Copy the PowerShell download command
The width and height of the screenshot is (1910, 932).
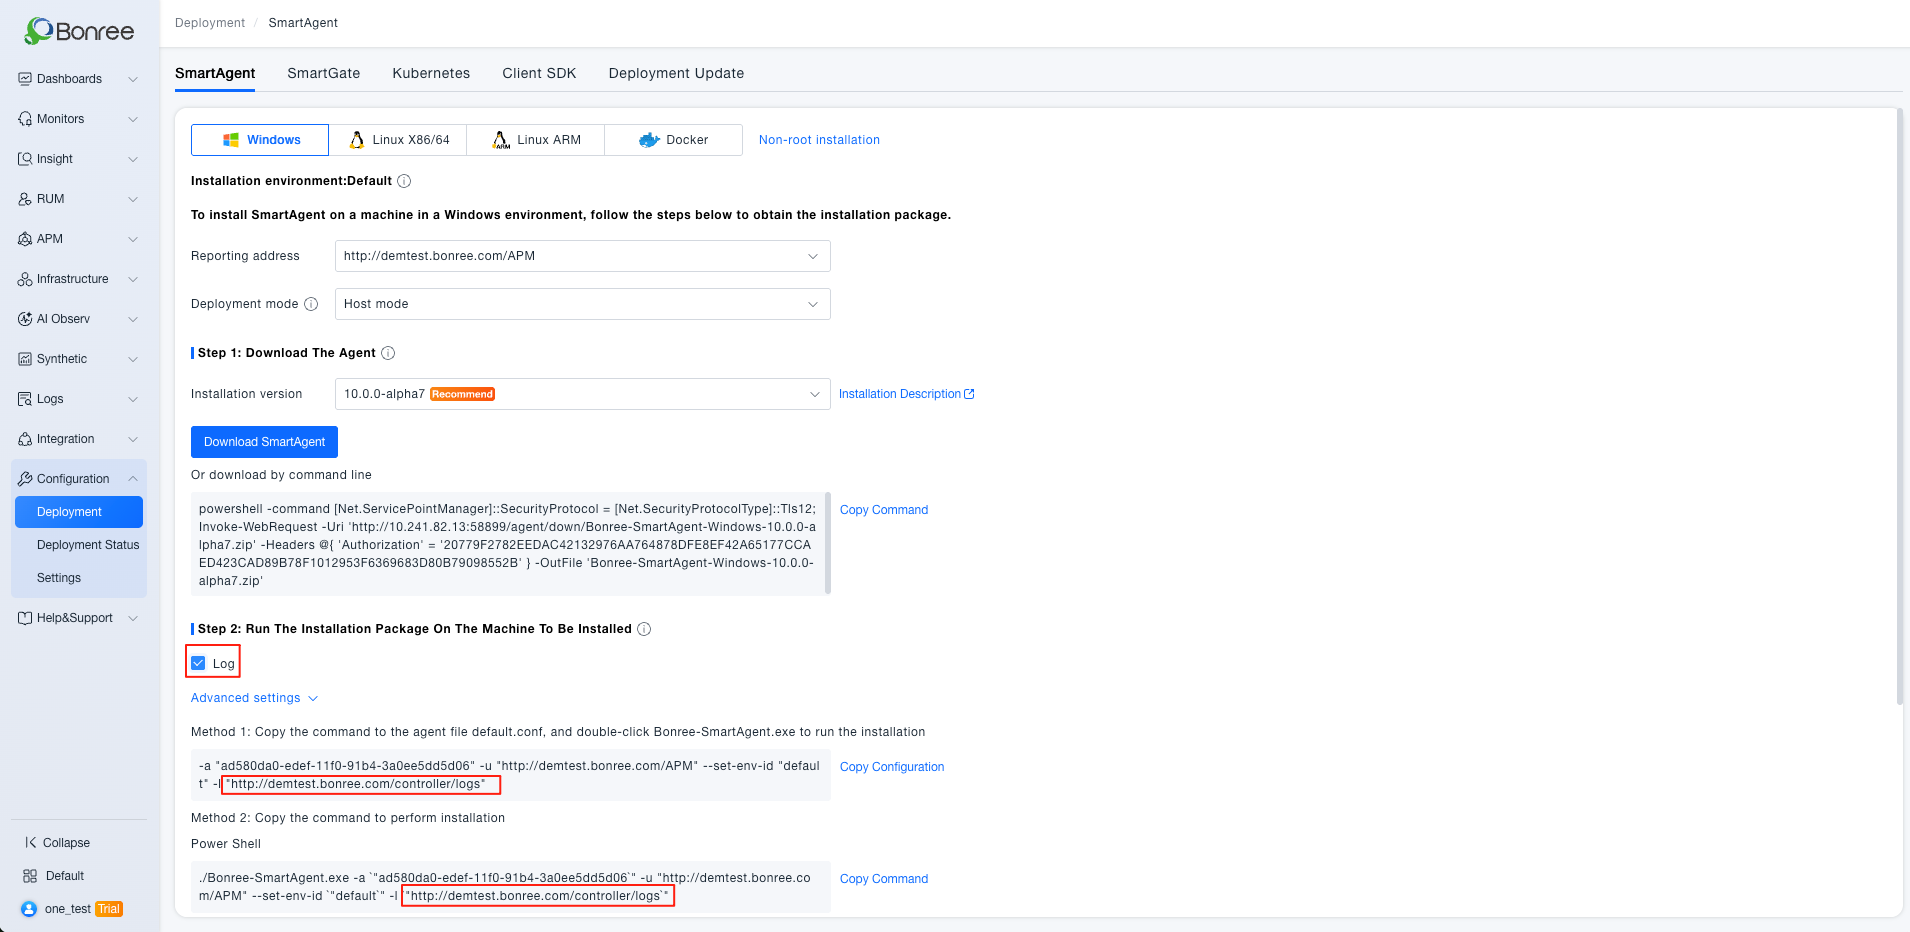coord(884,510)
